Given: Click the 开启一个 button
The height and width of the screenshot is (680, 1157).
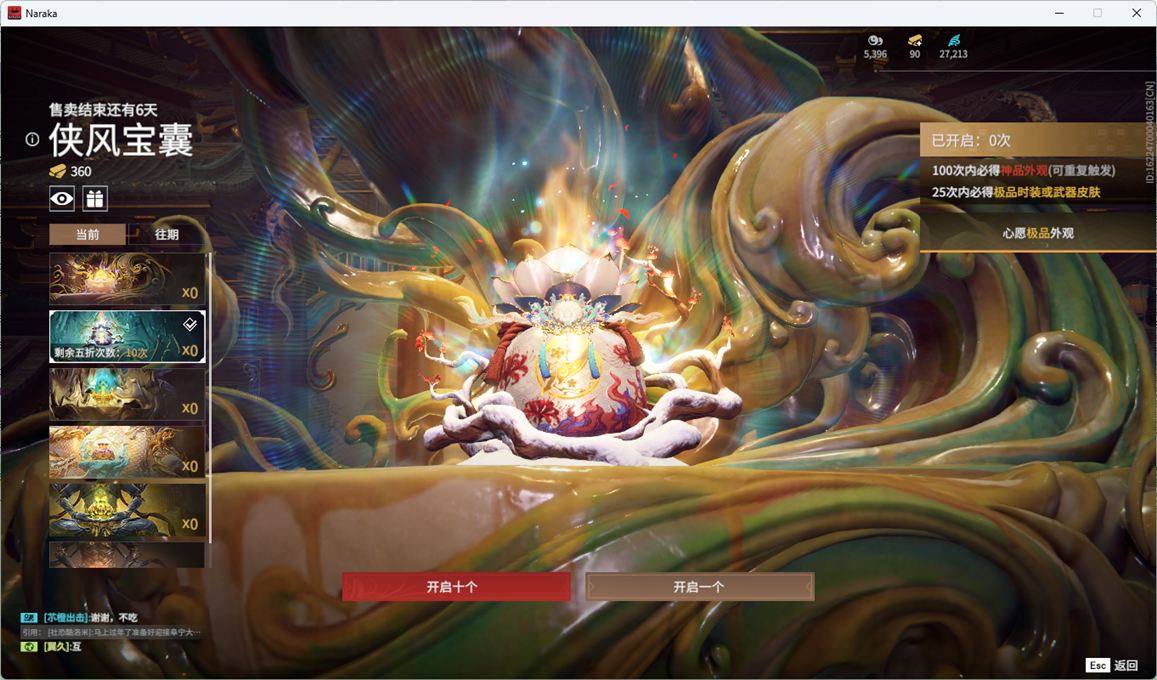Looking at the screenshot, I should tap(700, 587).
